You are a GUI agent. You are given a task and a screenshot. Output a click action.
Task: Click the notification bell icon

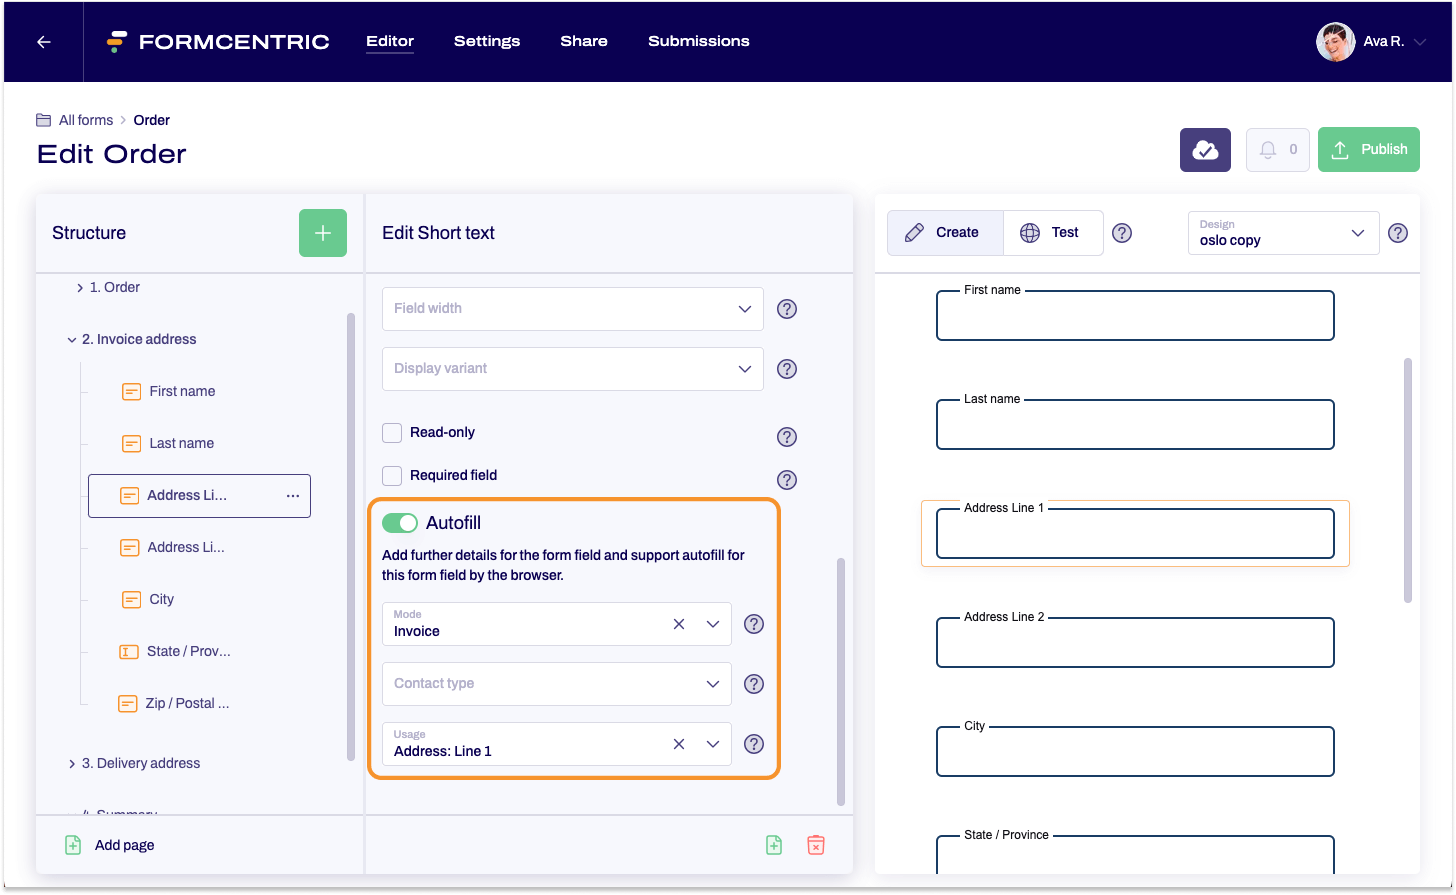[x=1271, y=149]
